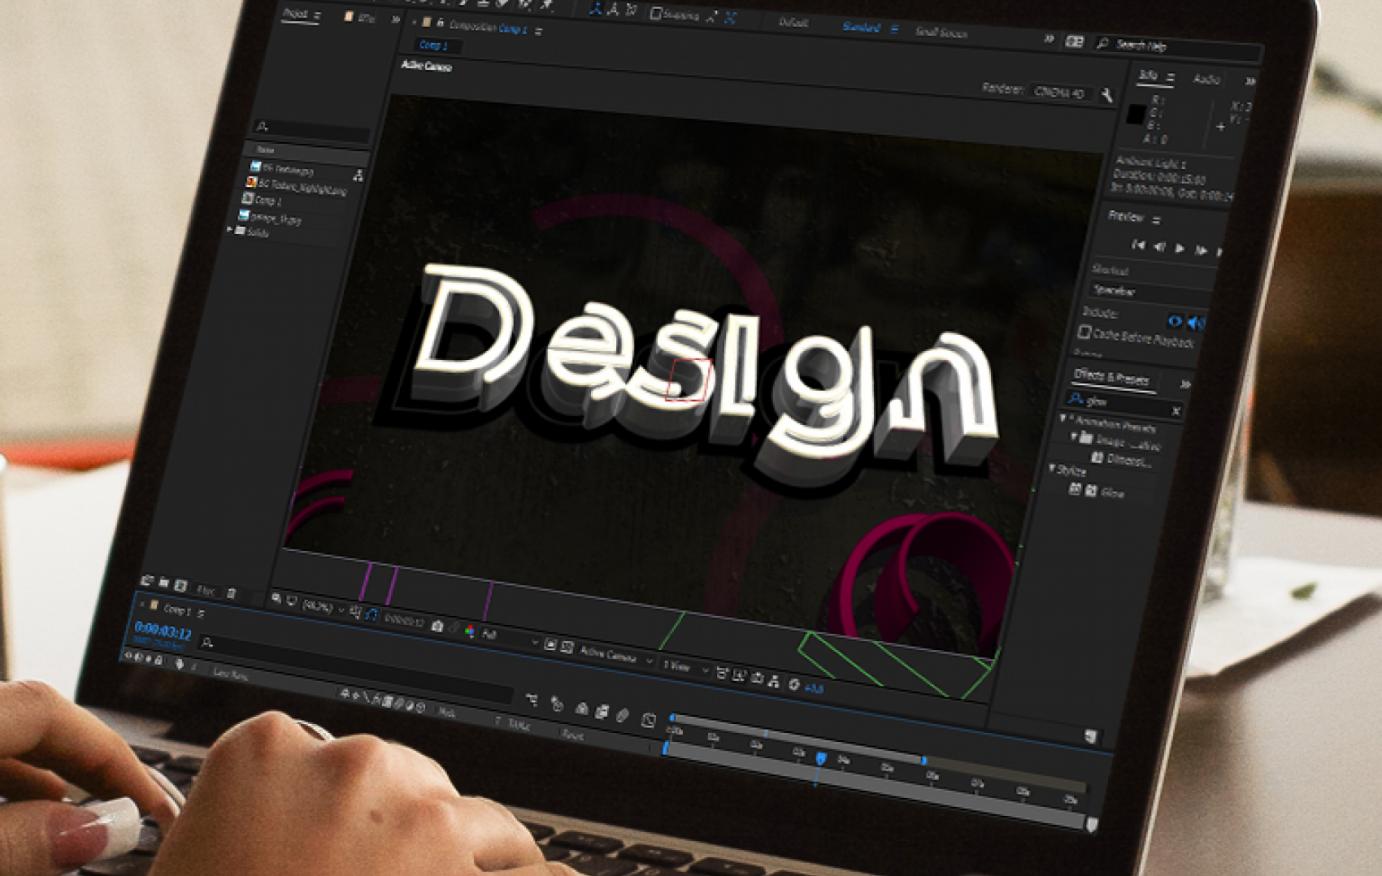Select the Comp 1 timeline tab
This screenshot has width=1382, height=876.
178,609
